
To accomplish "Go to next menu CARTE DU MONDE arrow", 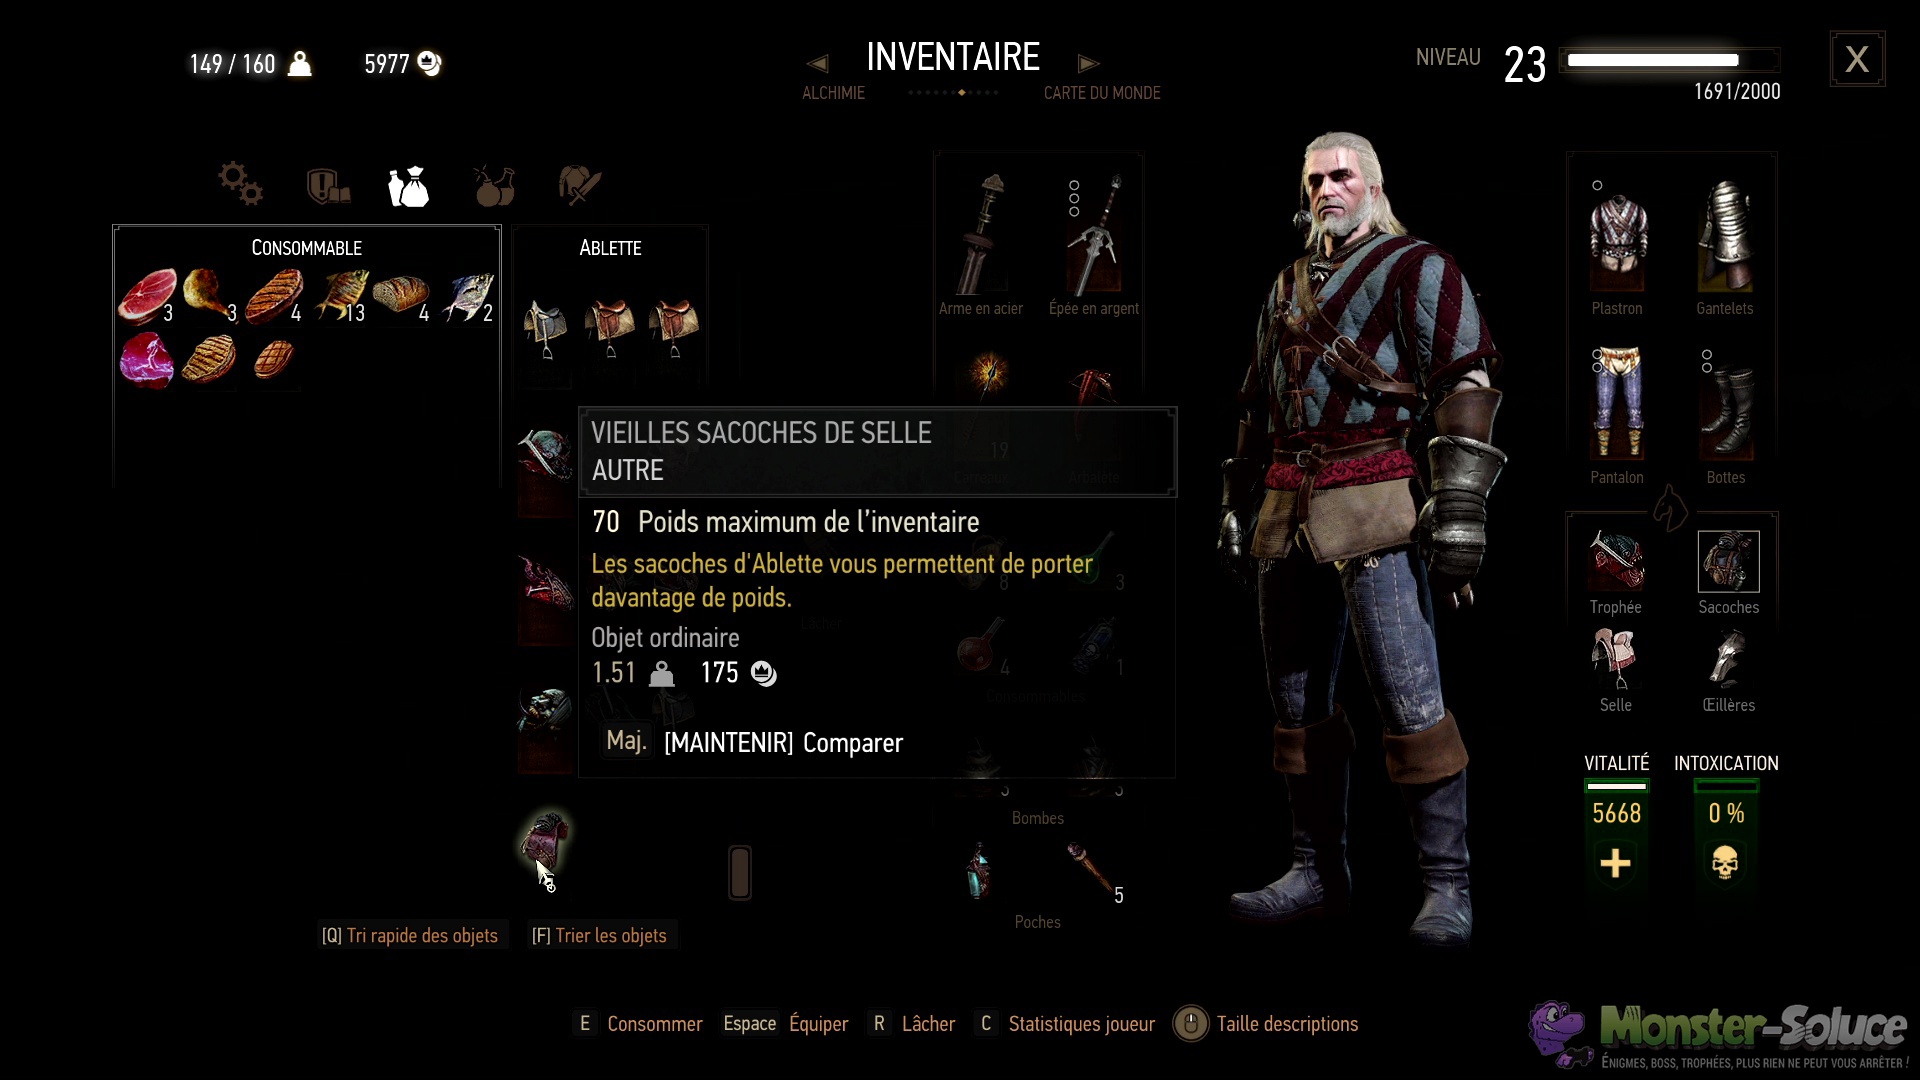I will 1089,64.
